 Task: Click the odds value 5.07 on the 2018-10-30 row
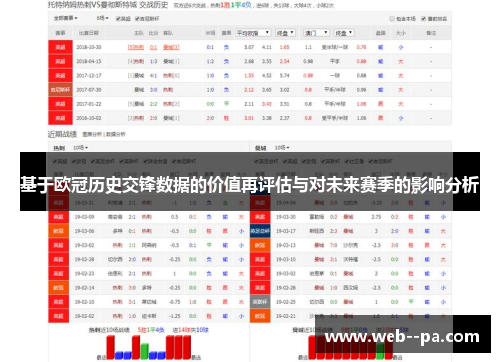(249, 47)
